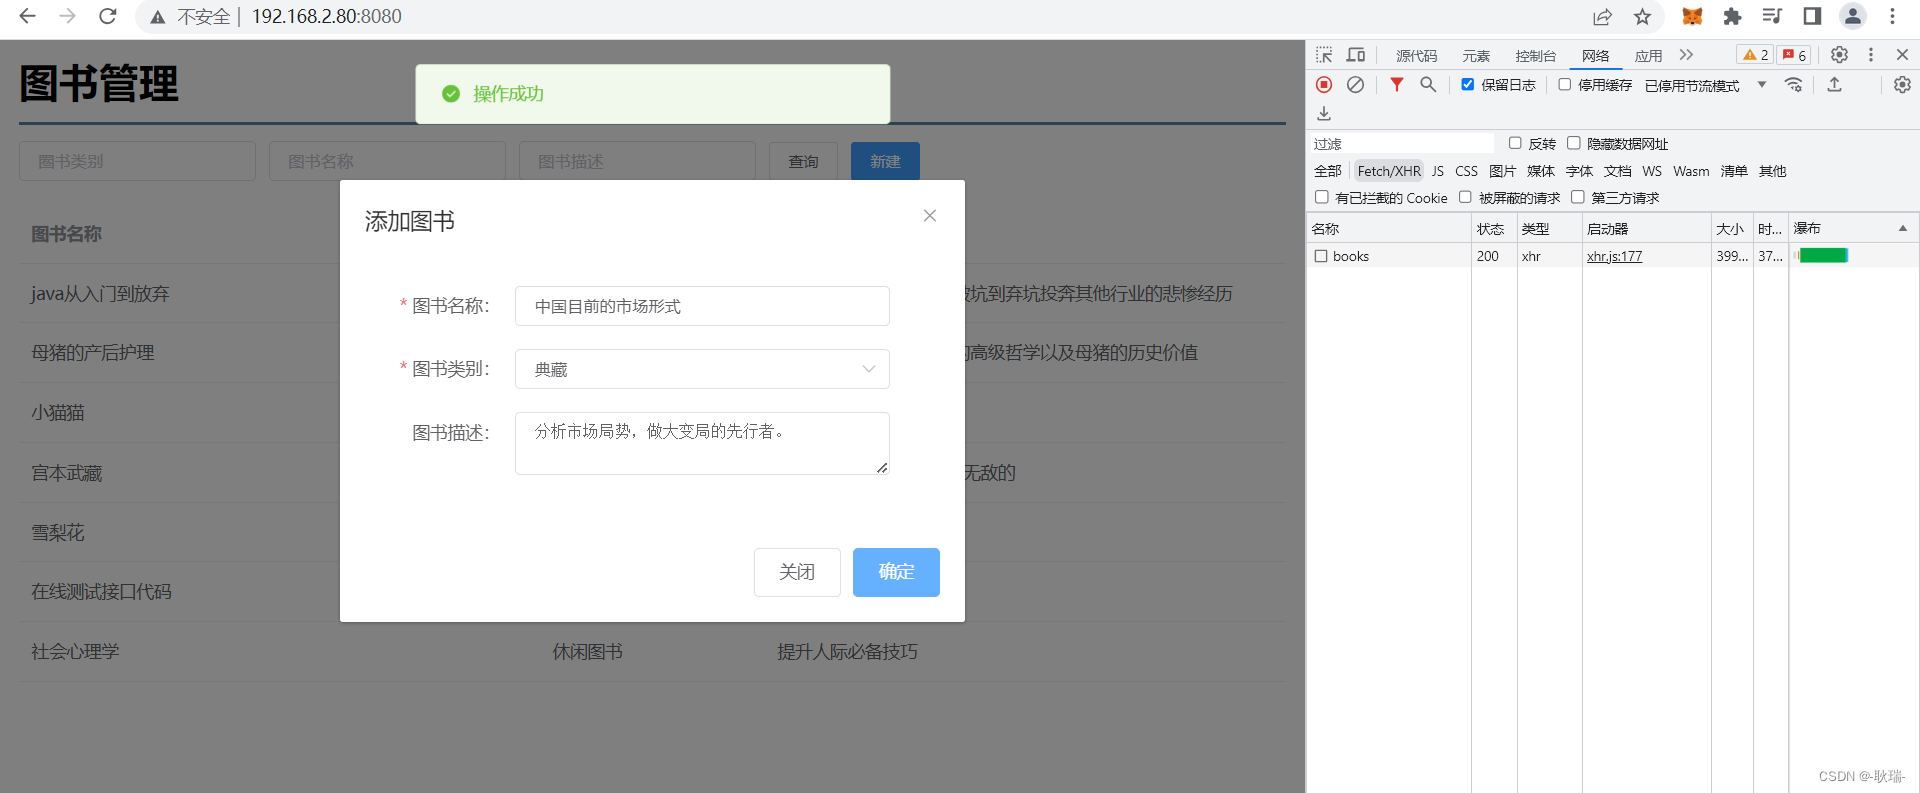
Task: Click the browser address bar URL
Action: pyautogui.click(x=326, y=17)
